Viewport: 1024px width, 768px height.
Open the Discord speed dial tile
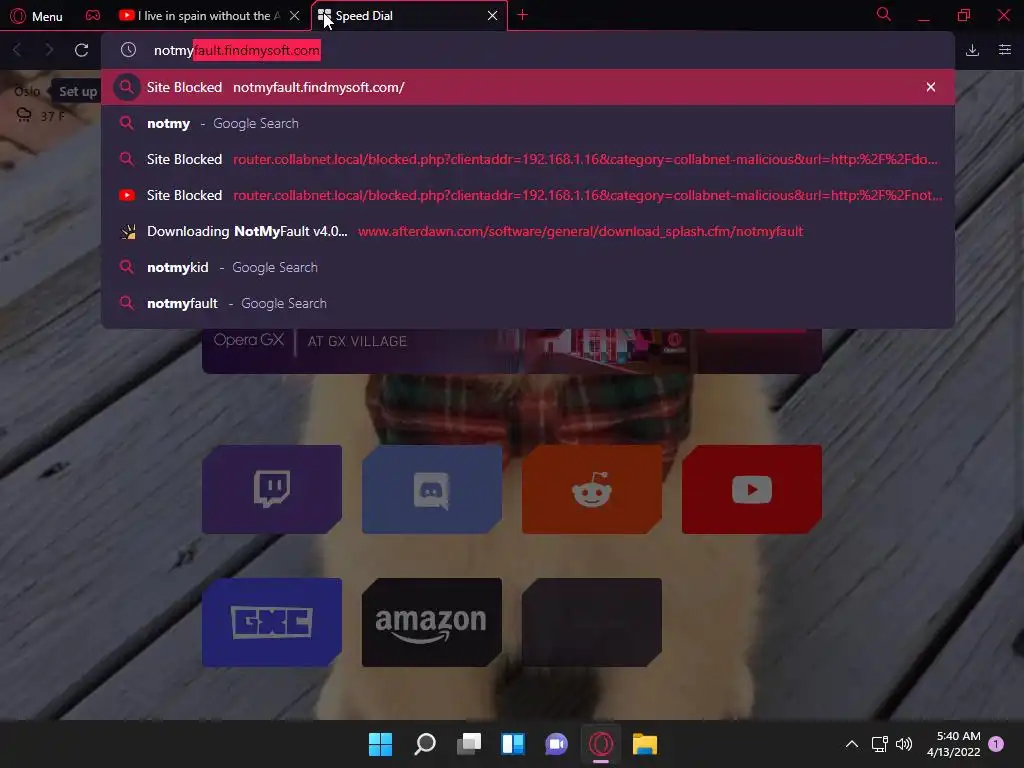coord(432,489)
